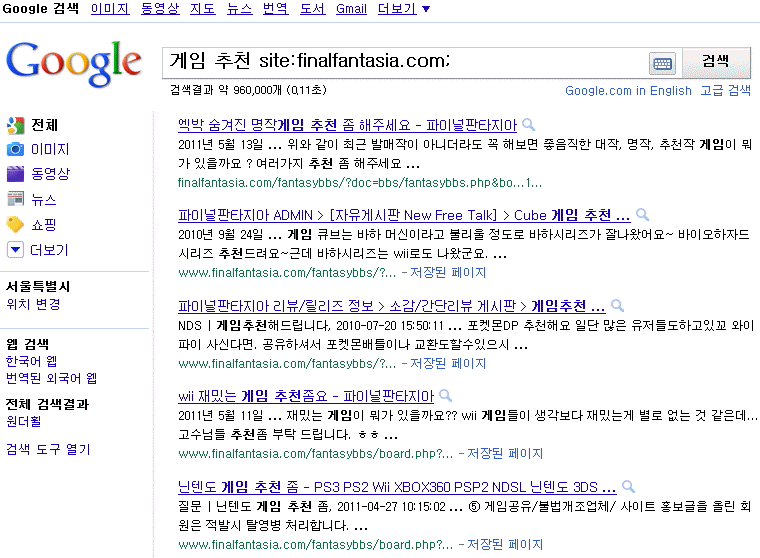This screenshot has width=760, height=558.
Task: Click the Google logo
Action: tap(74, 63)
